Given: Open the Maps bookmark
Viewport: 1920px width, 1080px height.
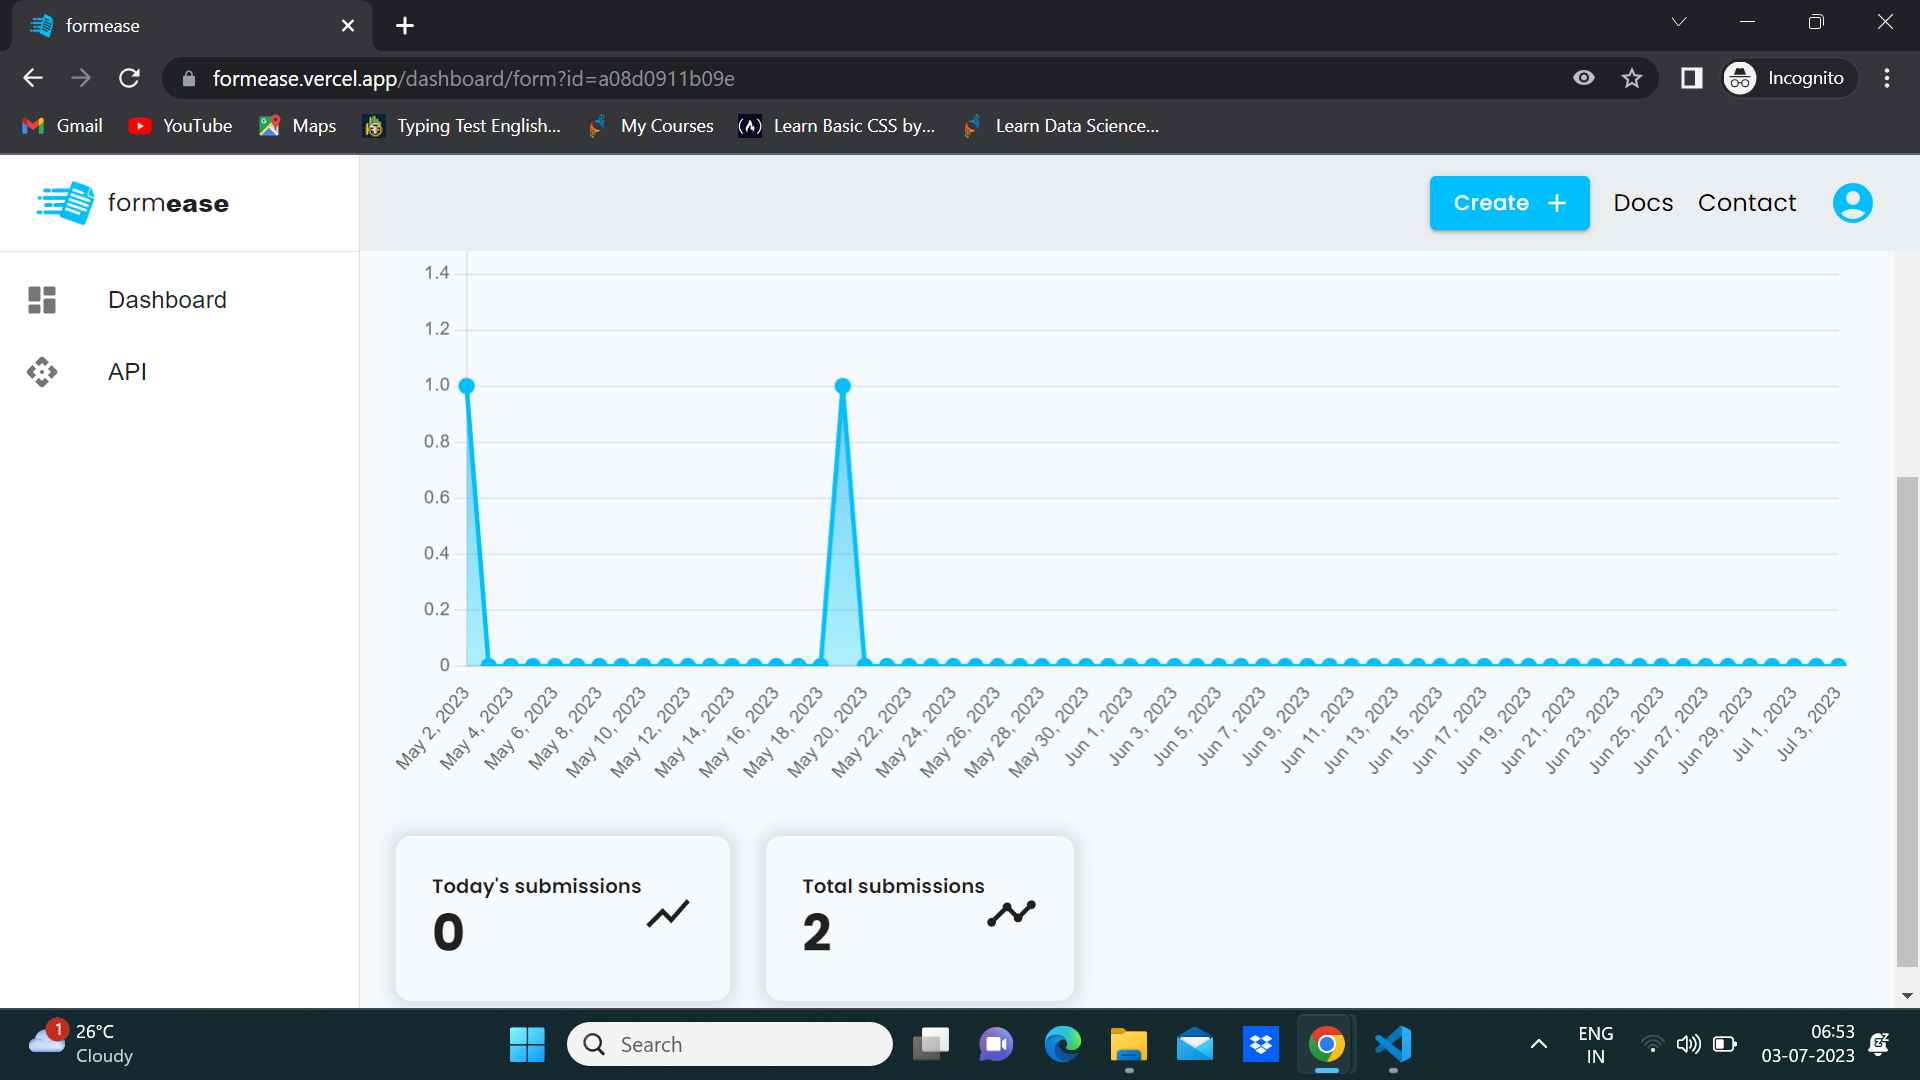Looking at the screenshot, I should pyautogui.click(x=297, y=126).
